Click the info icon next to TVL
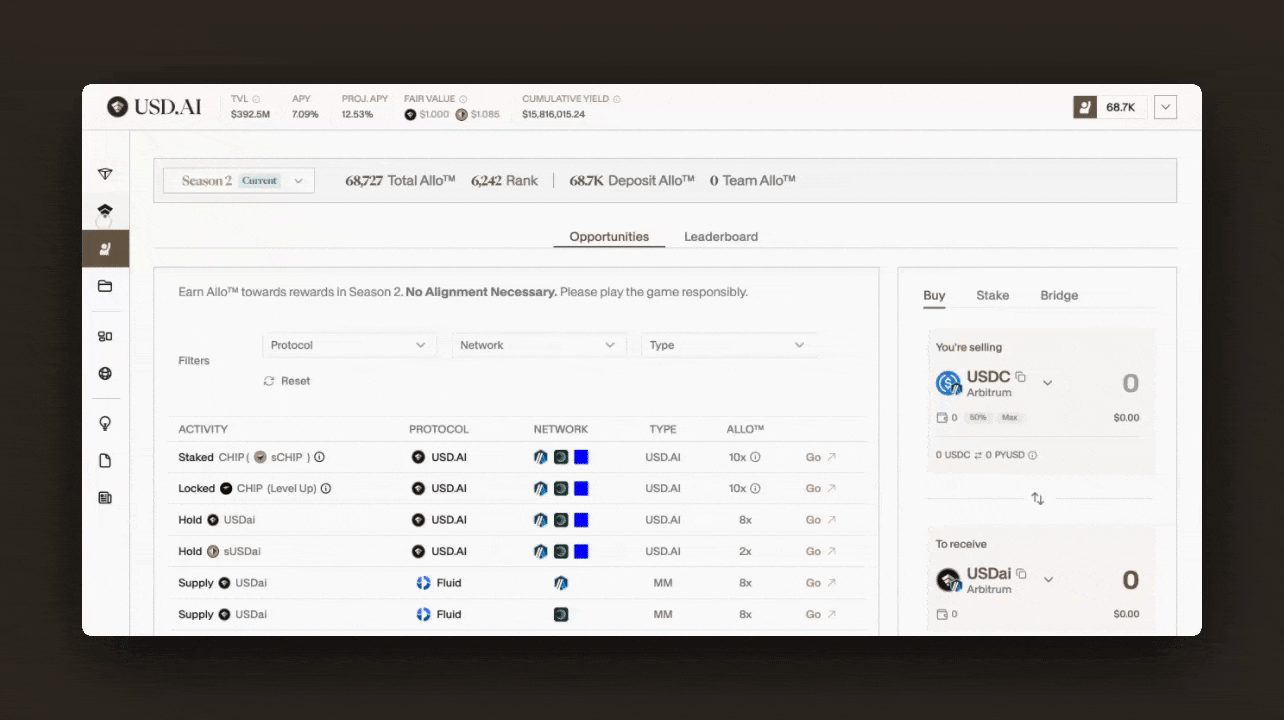The height and width of the screenshot is (720, 1284). click(256, 99)
